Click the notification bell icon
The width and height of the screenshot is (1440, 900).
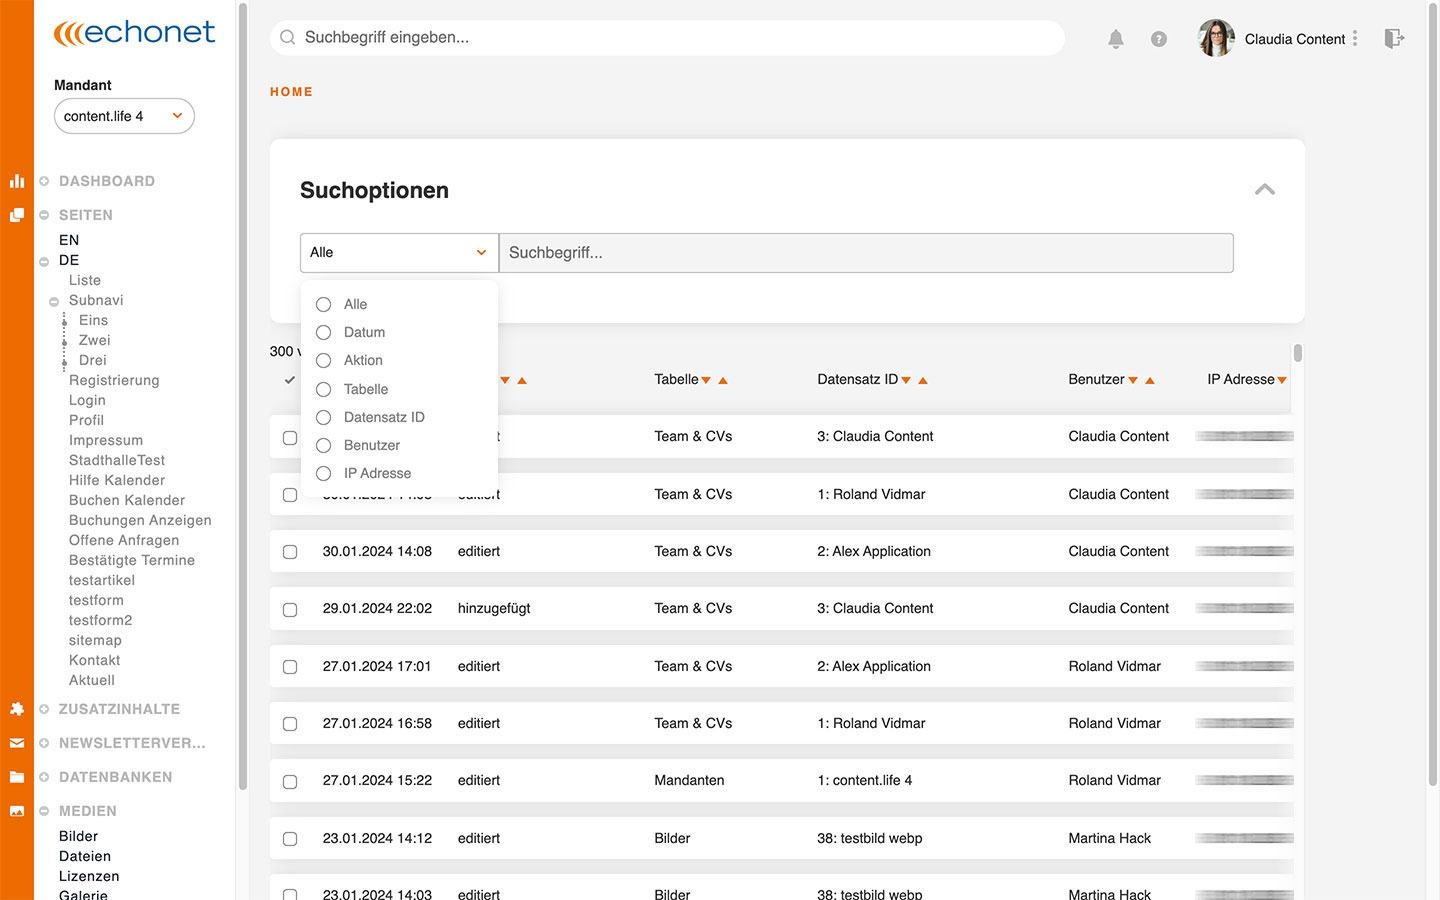tap(1116, 39)
